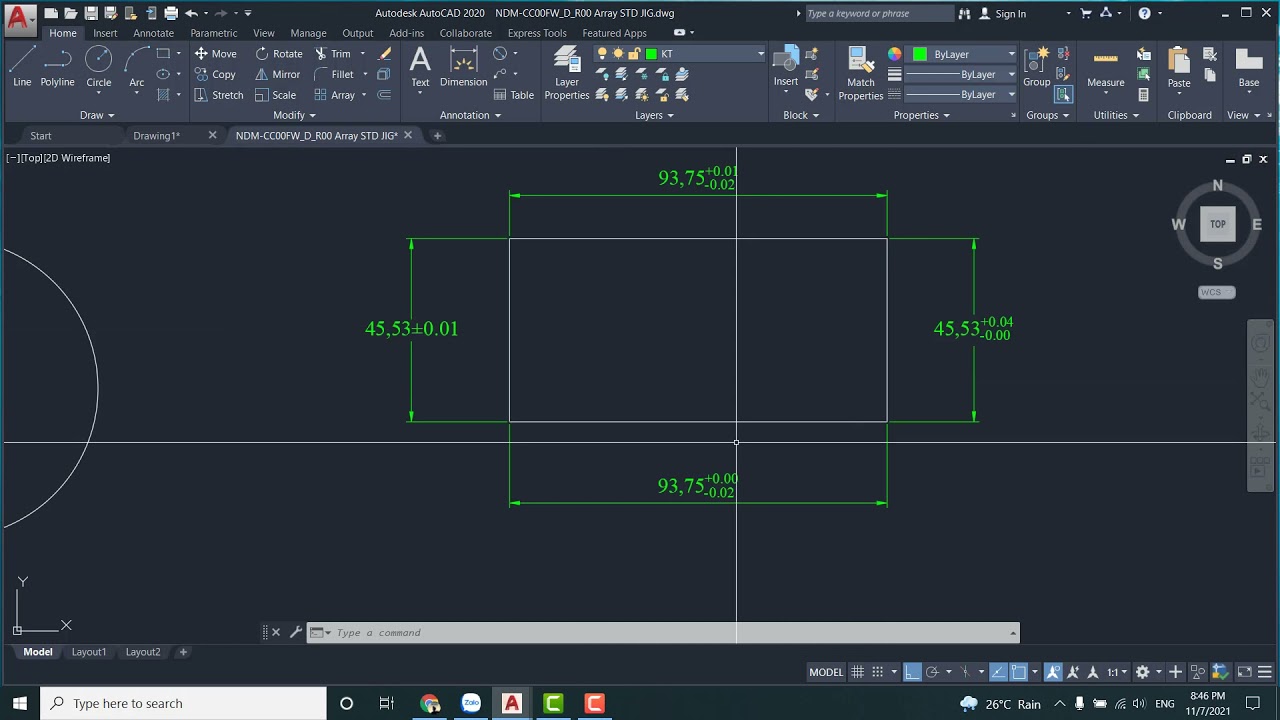Toggle polar tracking in status bar

[932, 672]
